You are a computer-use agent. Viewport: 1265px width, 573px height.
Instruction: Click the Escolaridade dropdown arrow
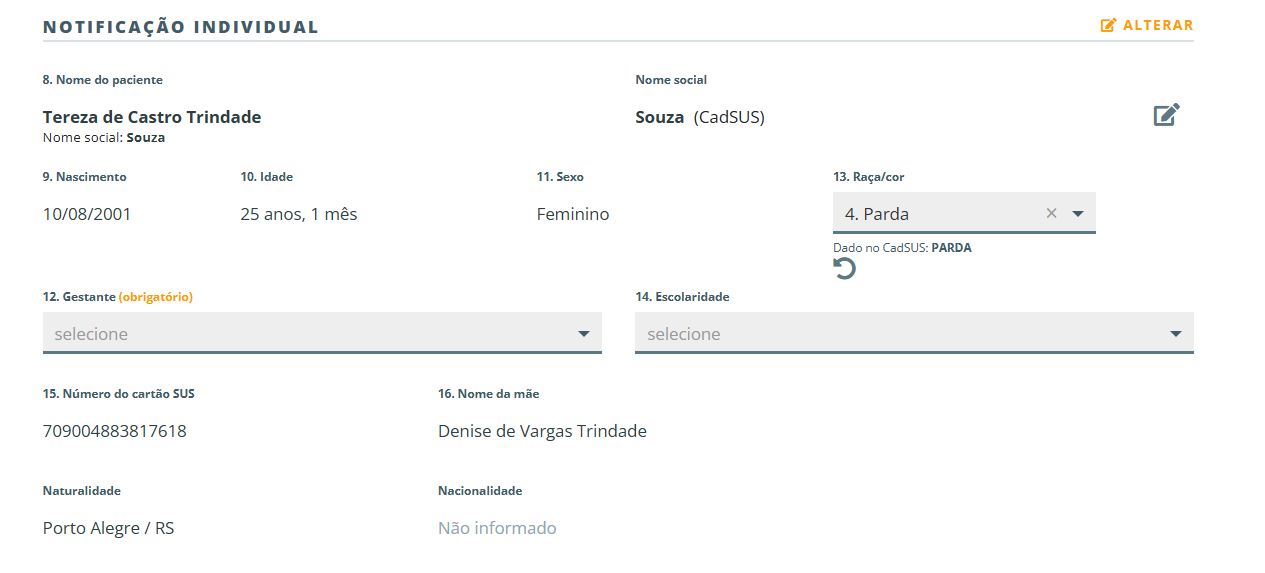pyautogui.click(x=1176, y=334)
